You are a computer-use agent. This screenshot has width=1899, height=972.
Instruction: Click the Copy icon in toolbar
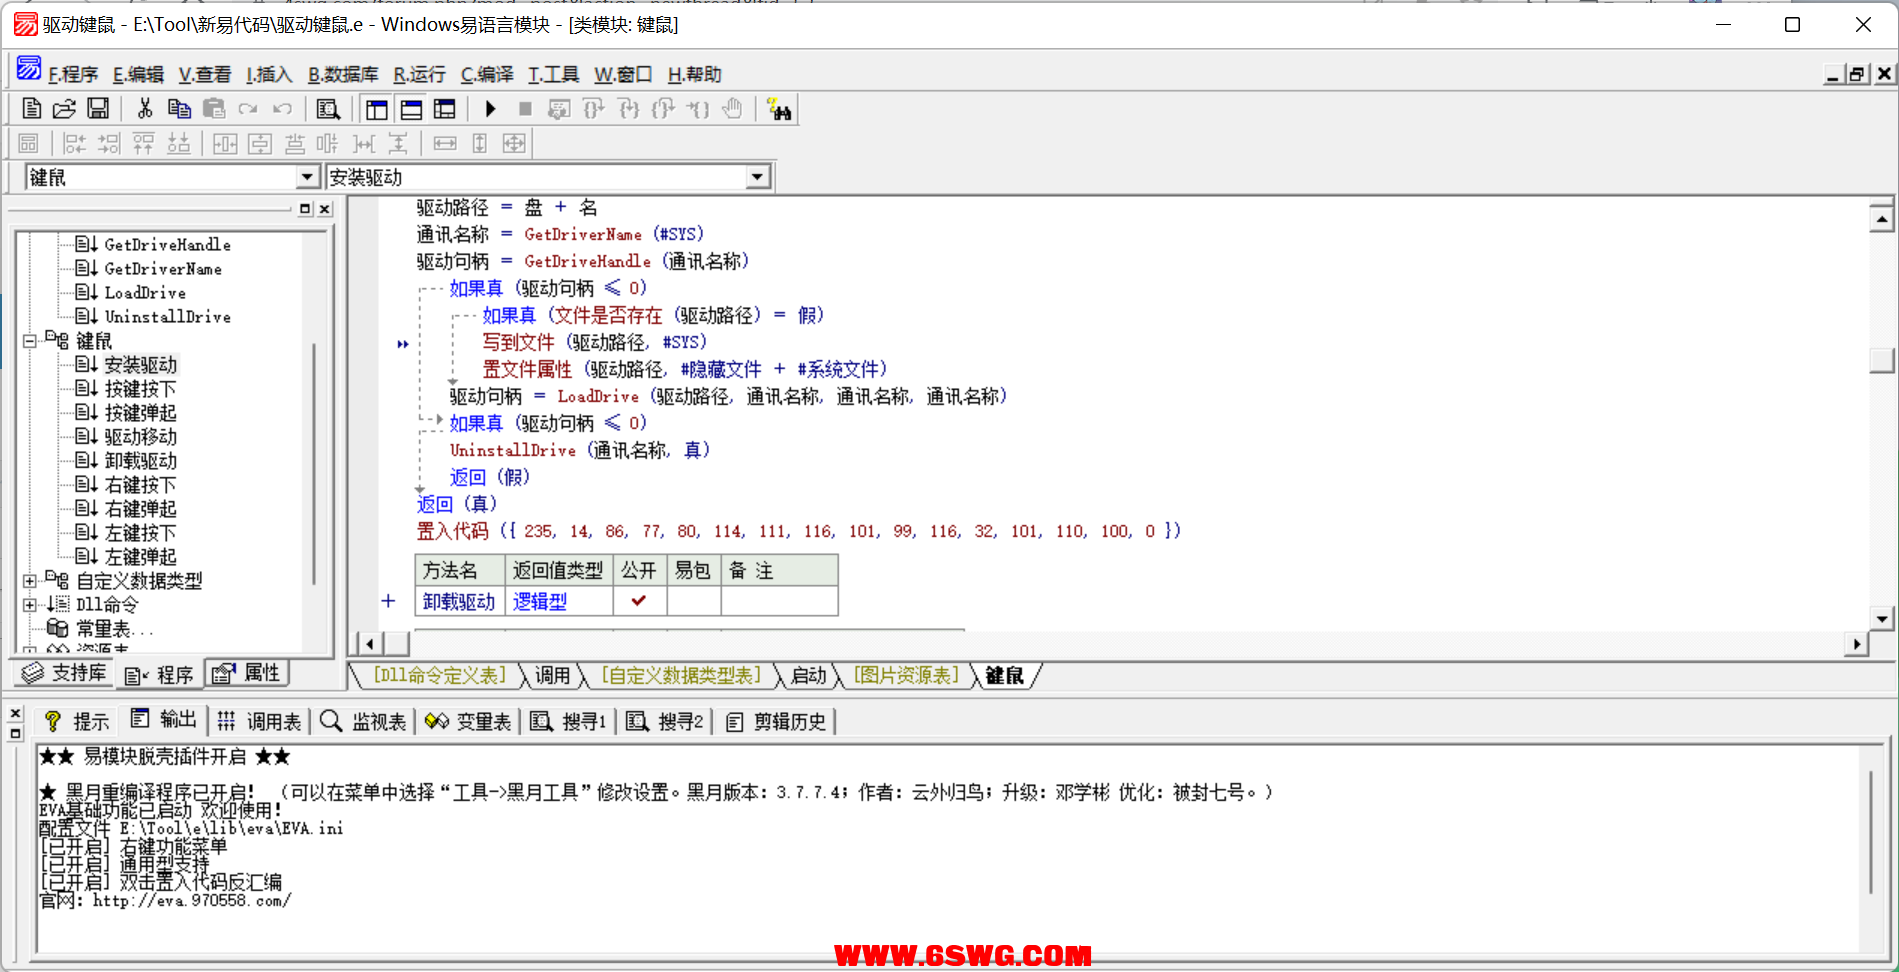[x=179, y=109]
